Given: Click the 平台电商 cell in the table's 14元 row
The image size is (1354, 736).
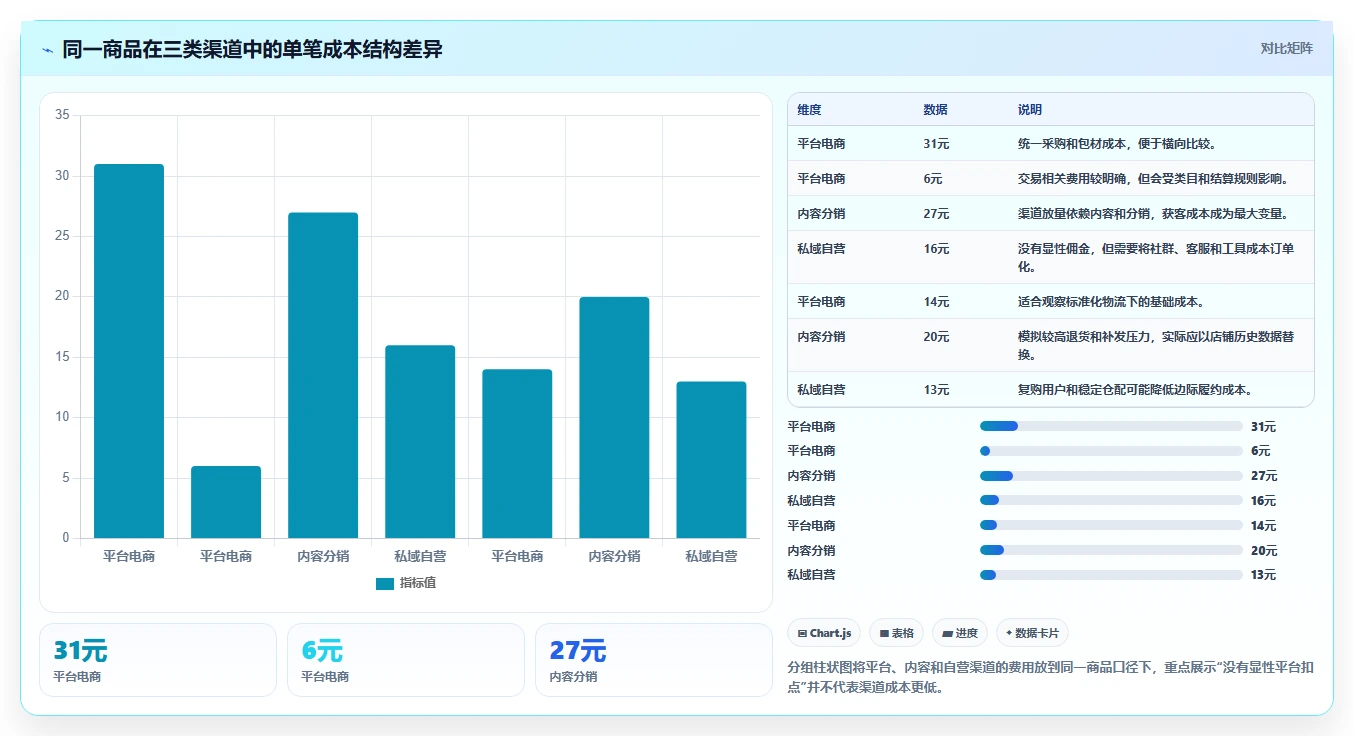Looking at the screenshot, I should (821, 302).
